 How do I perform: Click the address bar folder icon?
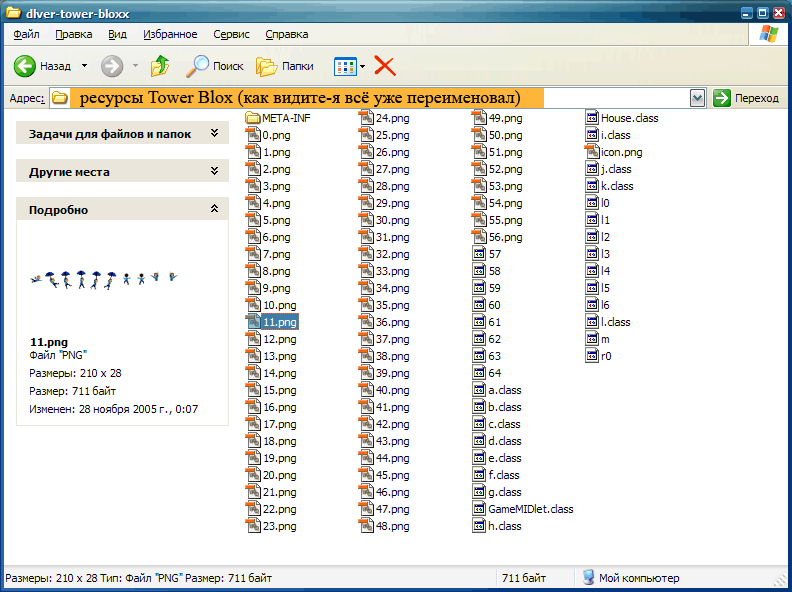(60, 97)
